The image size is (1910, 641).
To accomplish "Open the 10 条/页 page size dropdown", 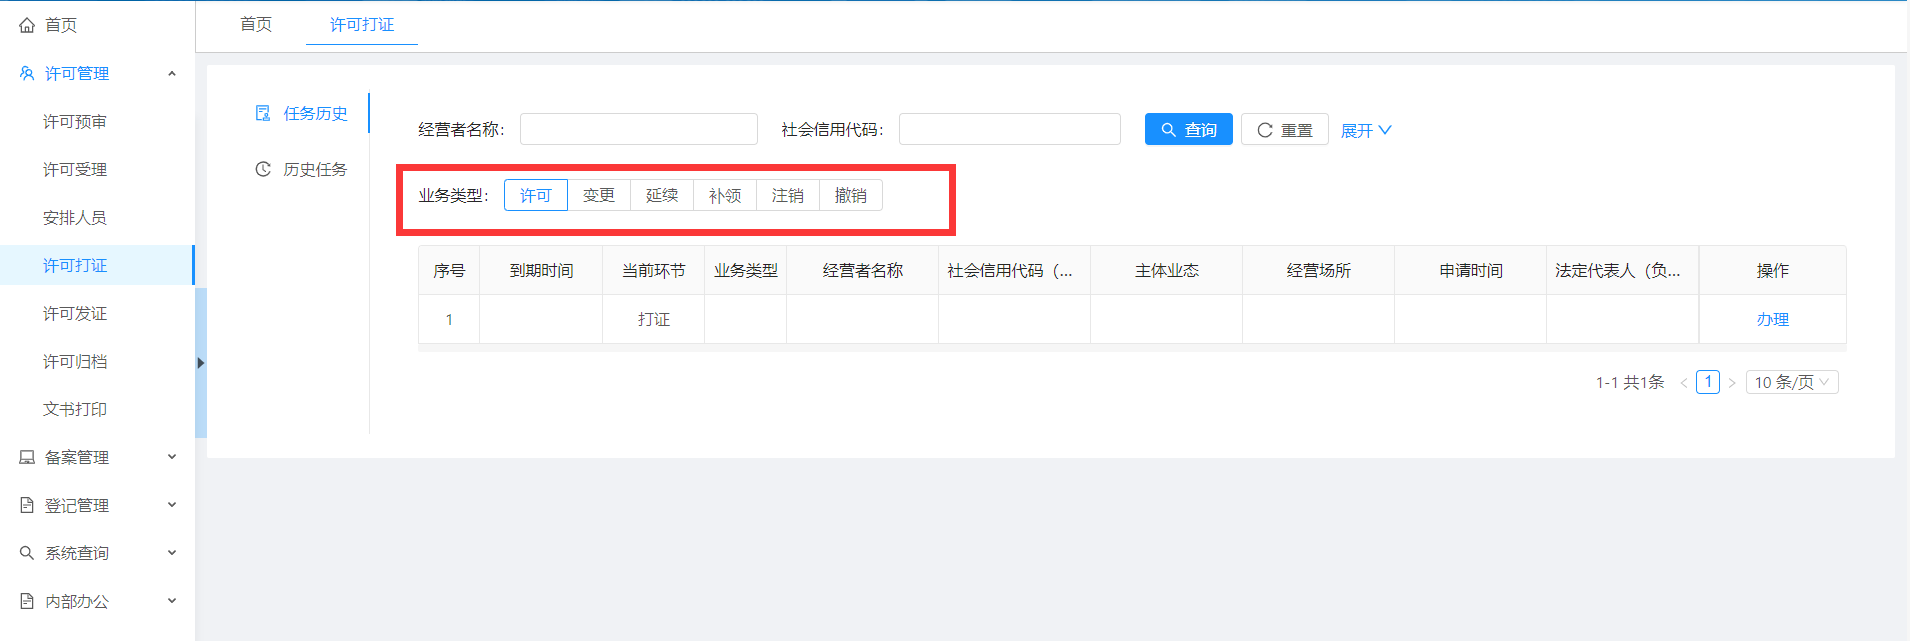I will (1791, 382).
